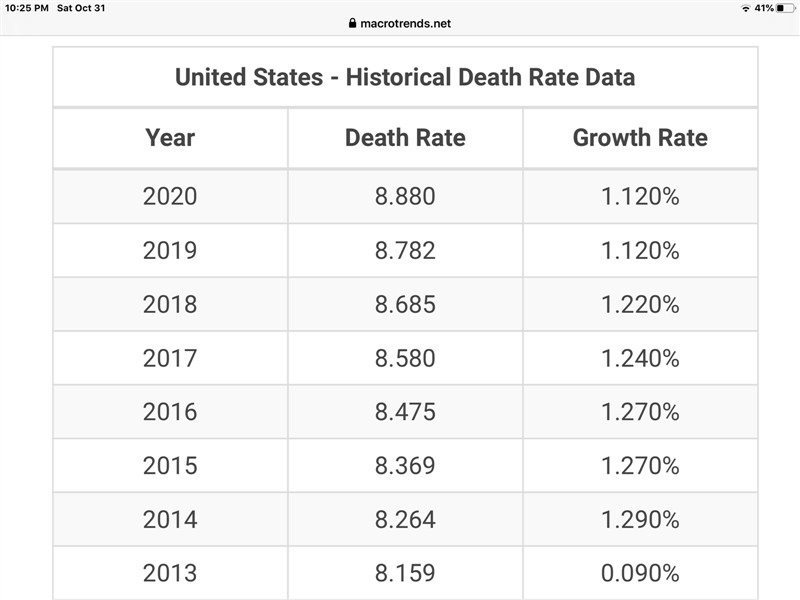Screen dimensions: 800x600
Task: Click the 2015 year cell
Action: pos(170,466)
